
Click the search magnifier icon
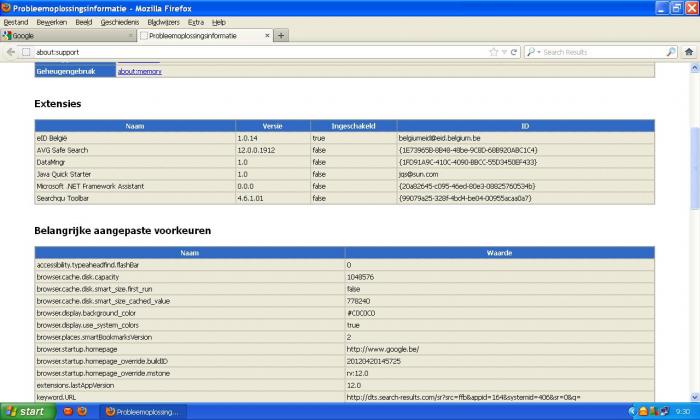click(671, 52)
